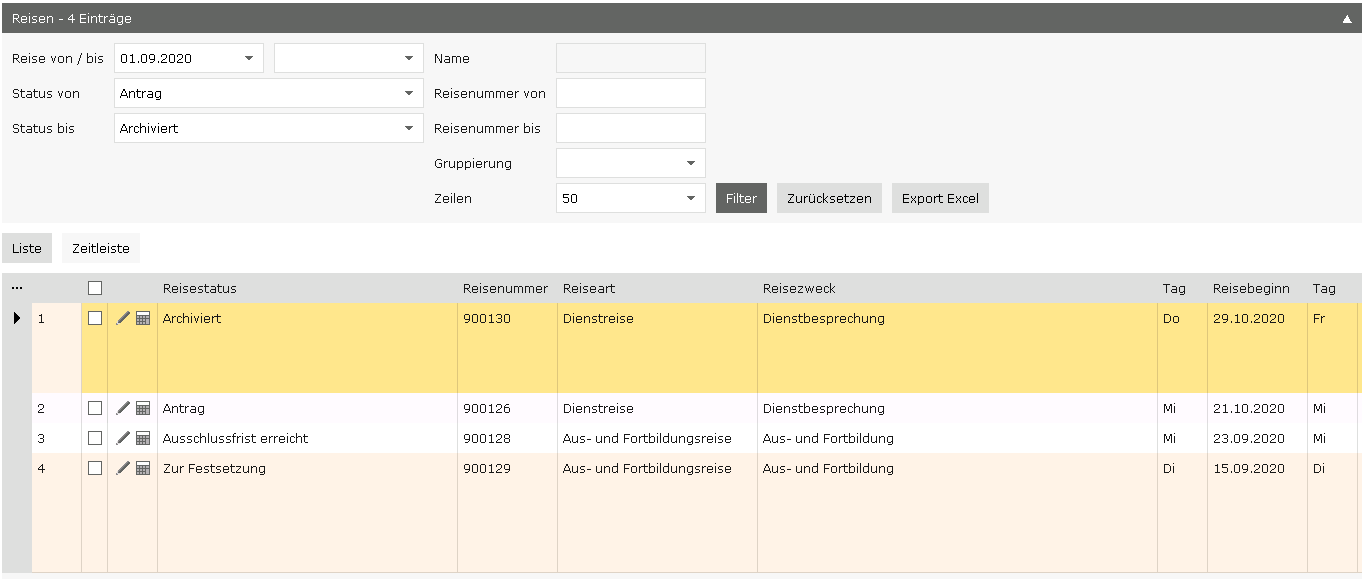The height and width of the screenshot is (579, 1367).
Task: Open calculator icon for trip 900130
Action: (x=143, y=318)
